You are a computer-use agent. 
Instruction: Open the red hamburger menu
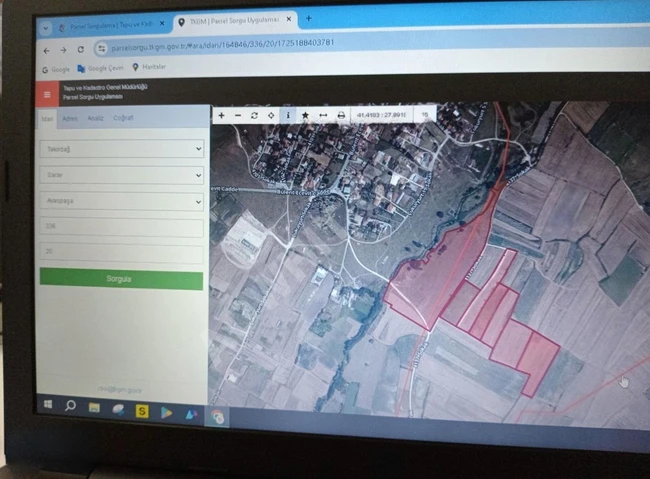[47, 95]
